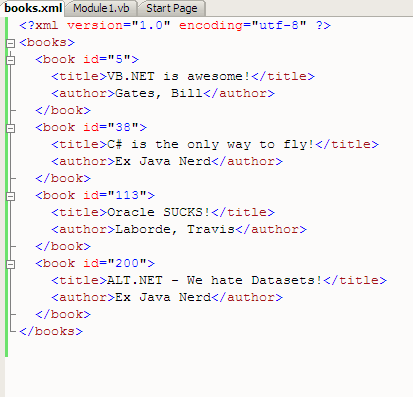Click the id="113" attribute value
Screen dimensions: 413x397
coord(127,195)
